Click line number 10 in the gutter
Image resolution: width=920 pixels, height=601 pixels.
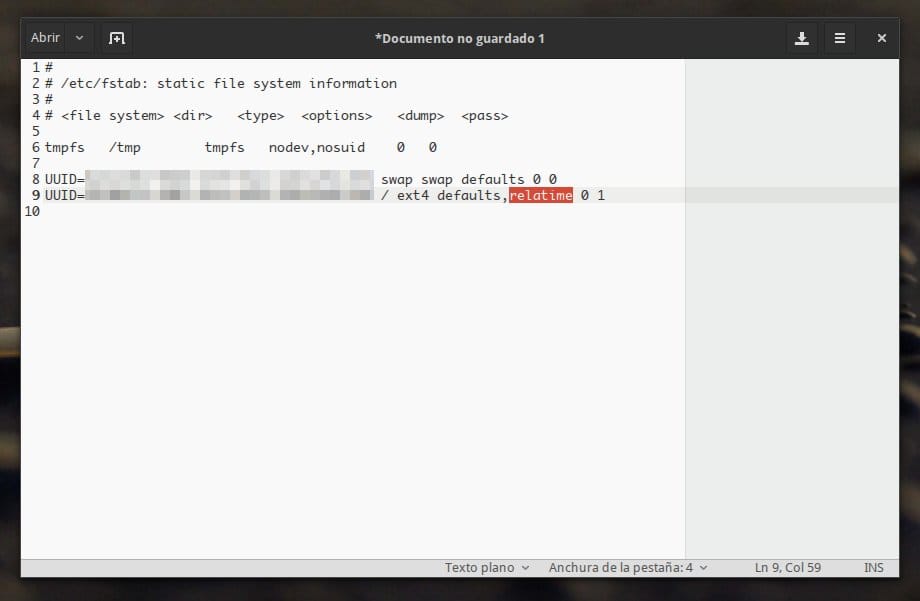[x=32, y=211]
